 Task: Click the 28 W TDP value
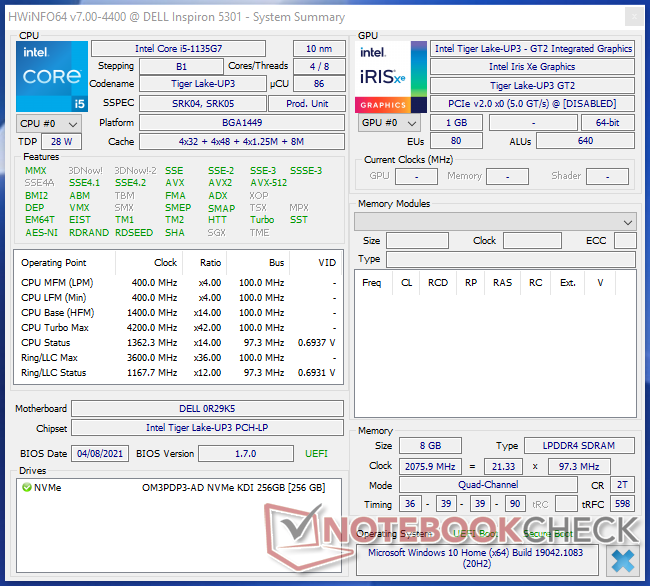(x=61, y=141)
